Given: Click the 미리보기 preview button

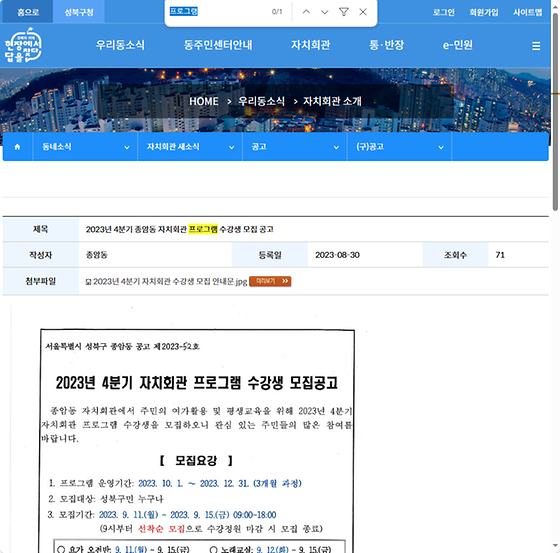Looking at the screenshot, I should 270,282.
